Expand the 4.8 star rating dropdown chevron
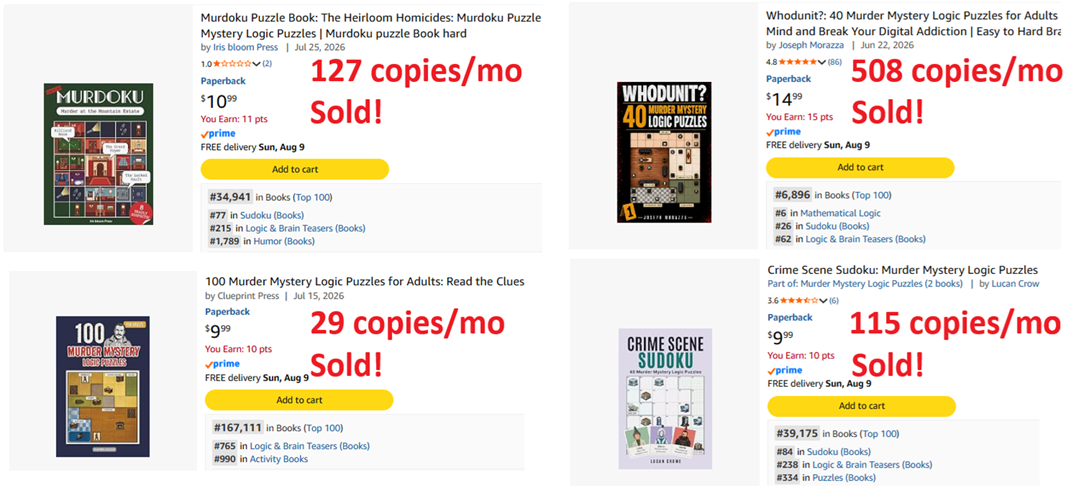1066x488 pixels. (822, 62)
